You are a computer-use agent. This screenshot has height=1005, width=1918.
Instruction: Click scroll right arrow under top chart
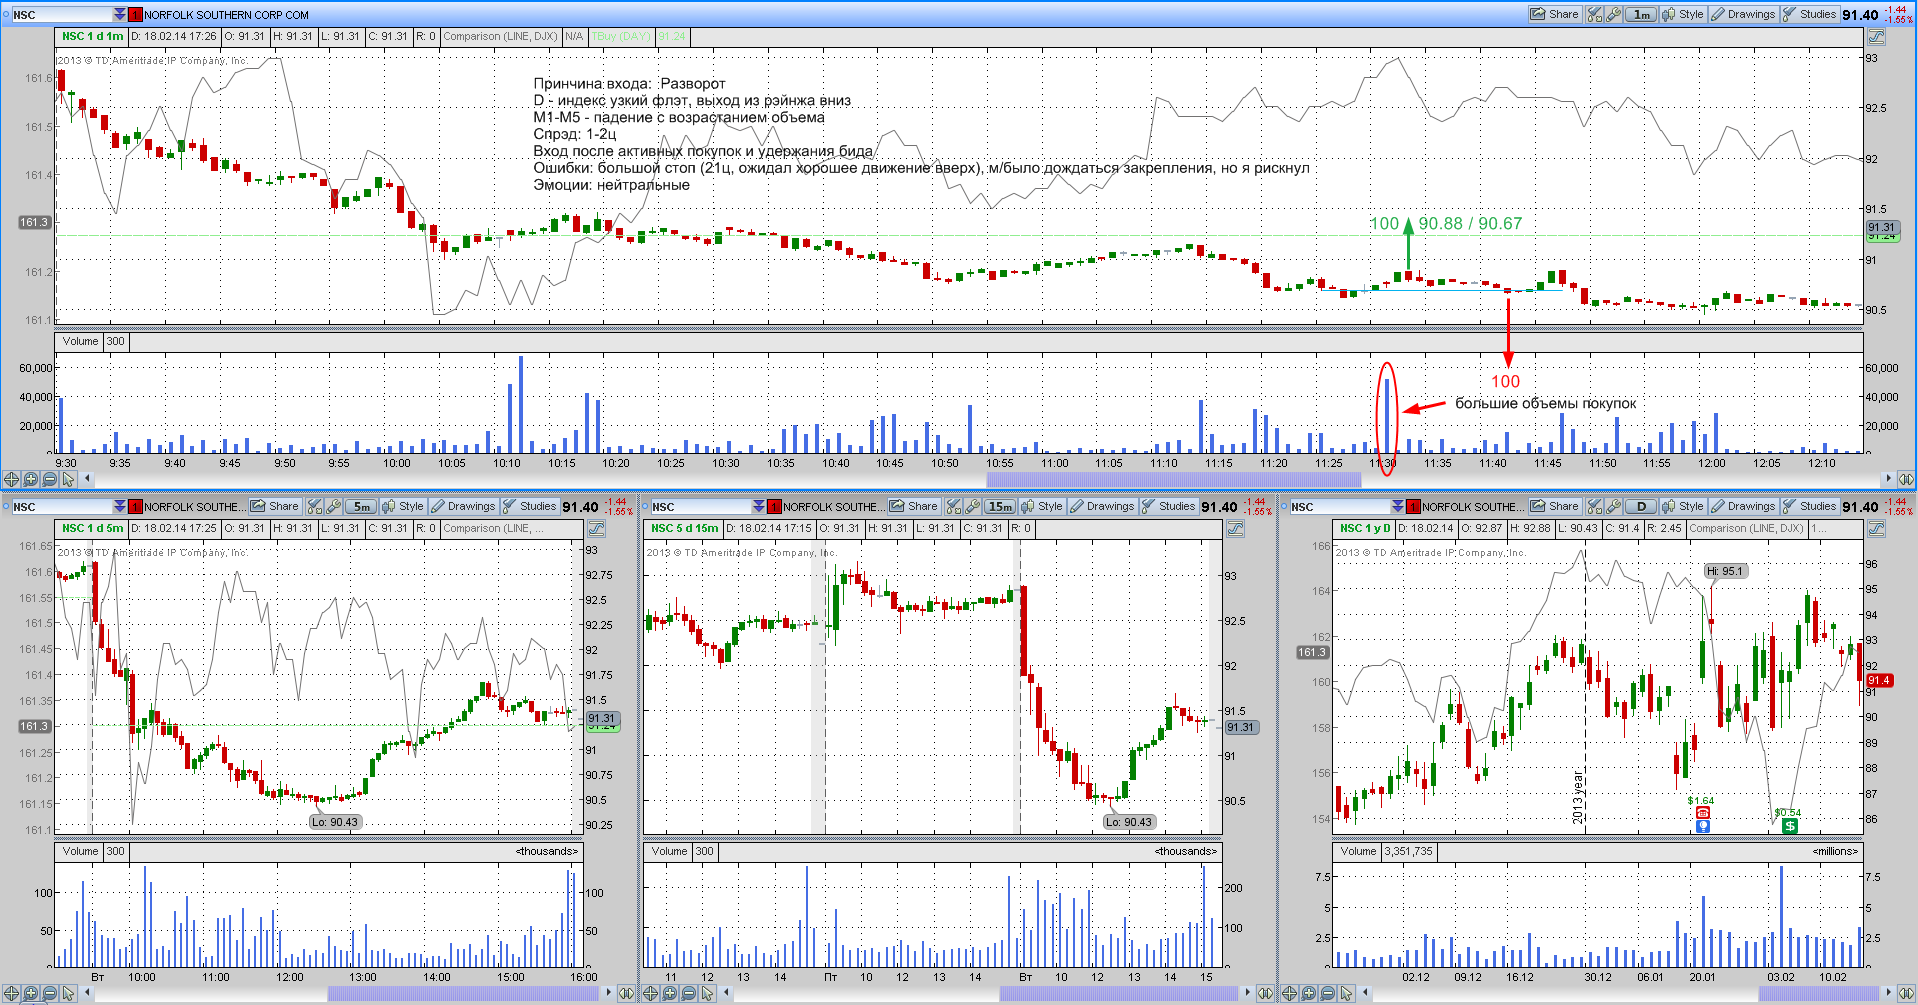click(1888, 479)
